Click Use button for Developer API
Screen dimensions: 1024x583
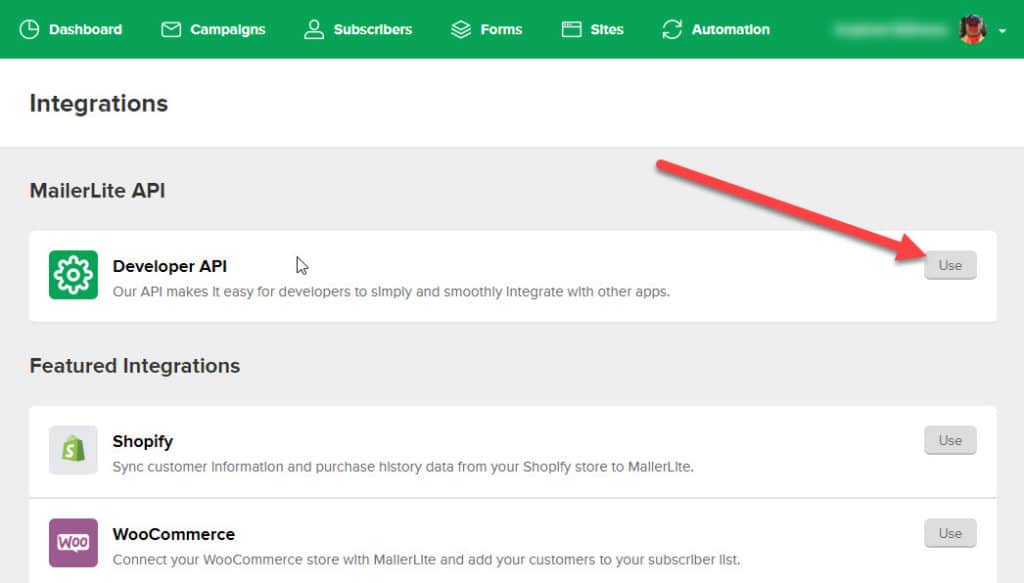pyautogui.click(x=950, y=265)
